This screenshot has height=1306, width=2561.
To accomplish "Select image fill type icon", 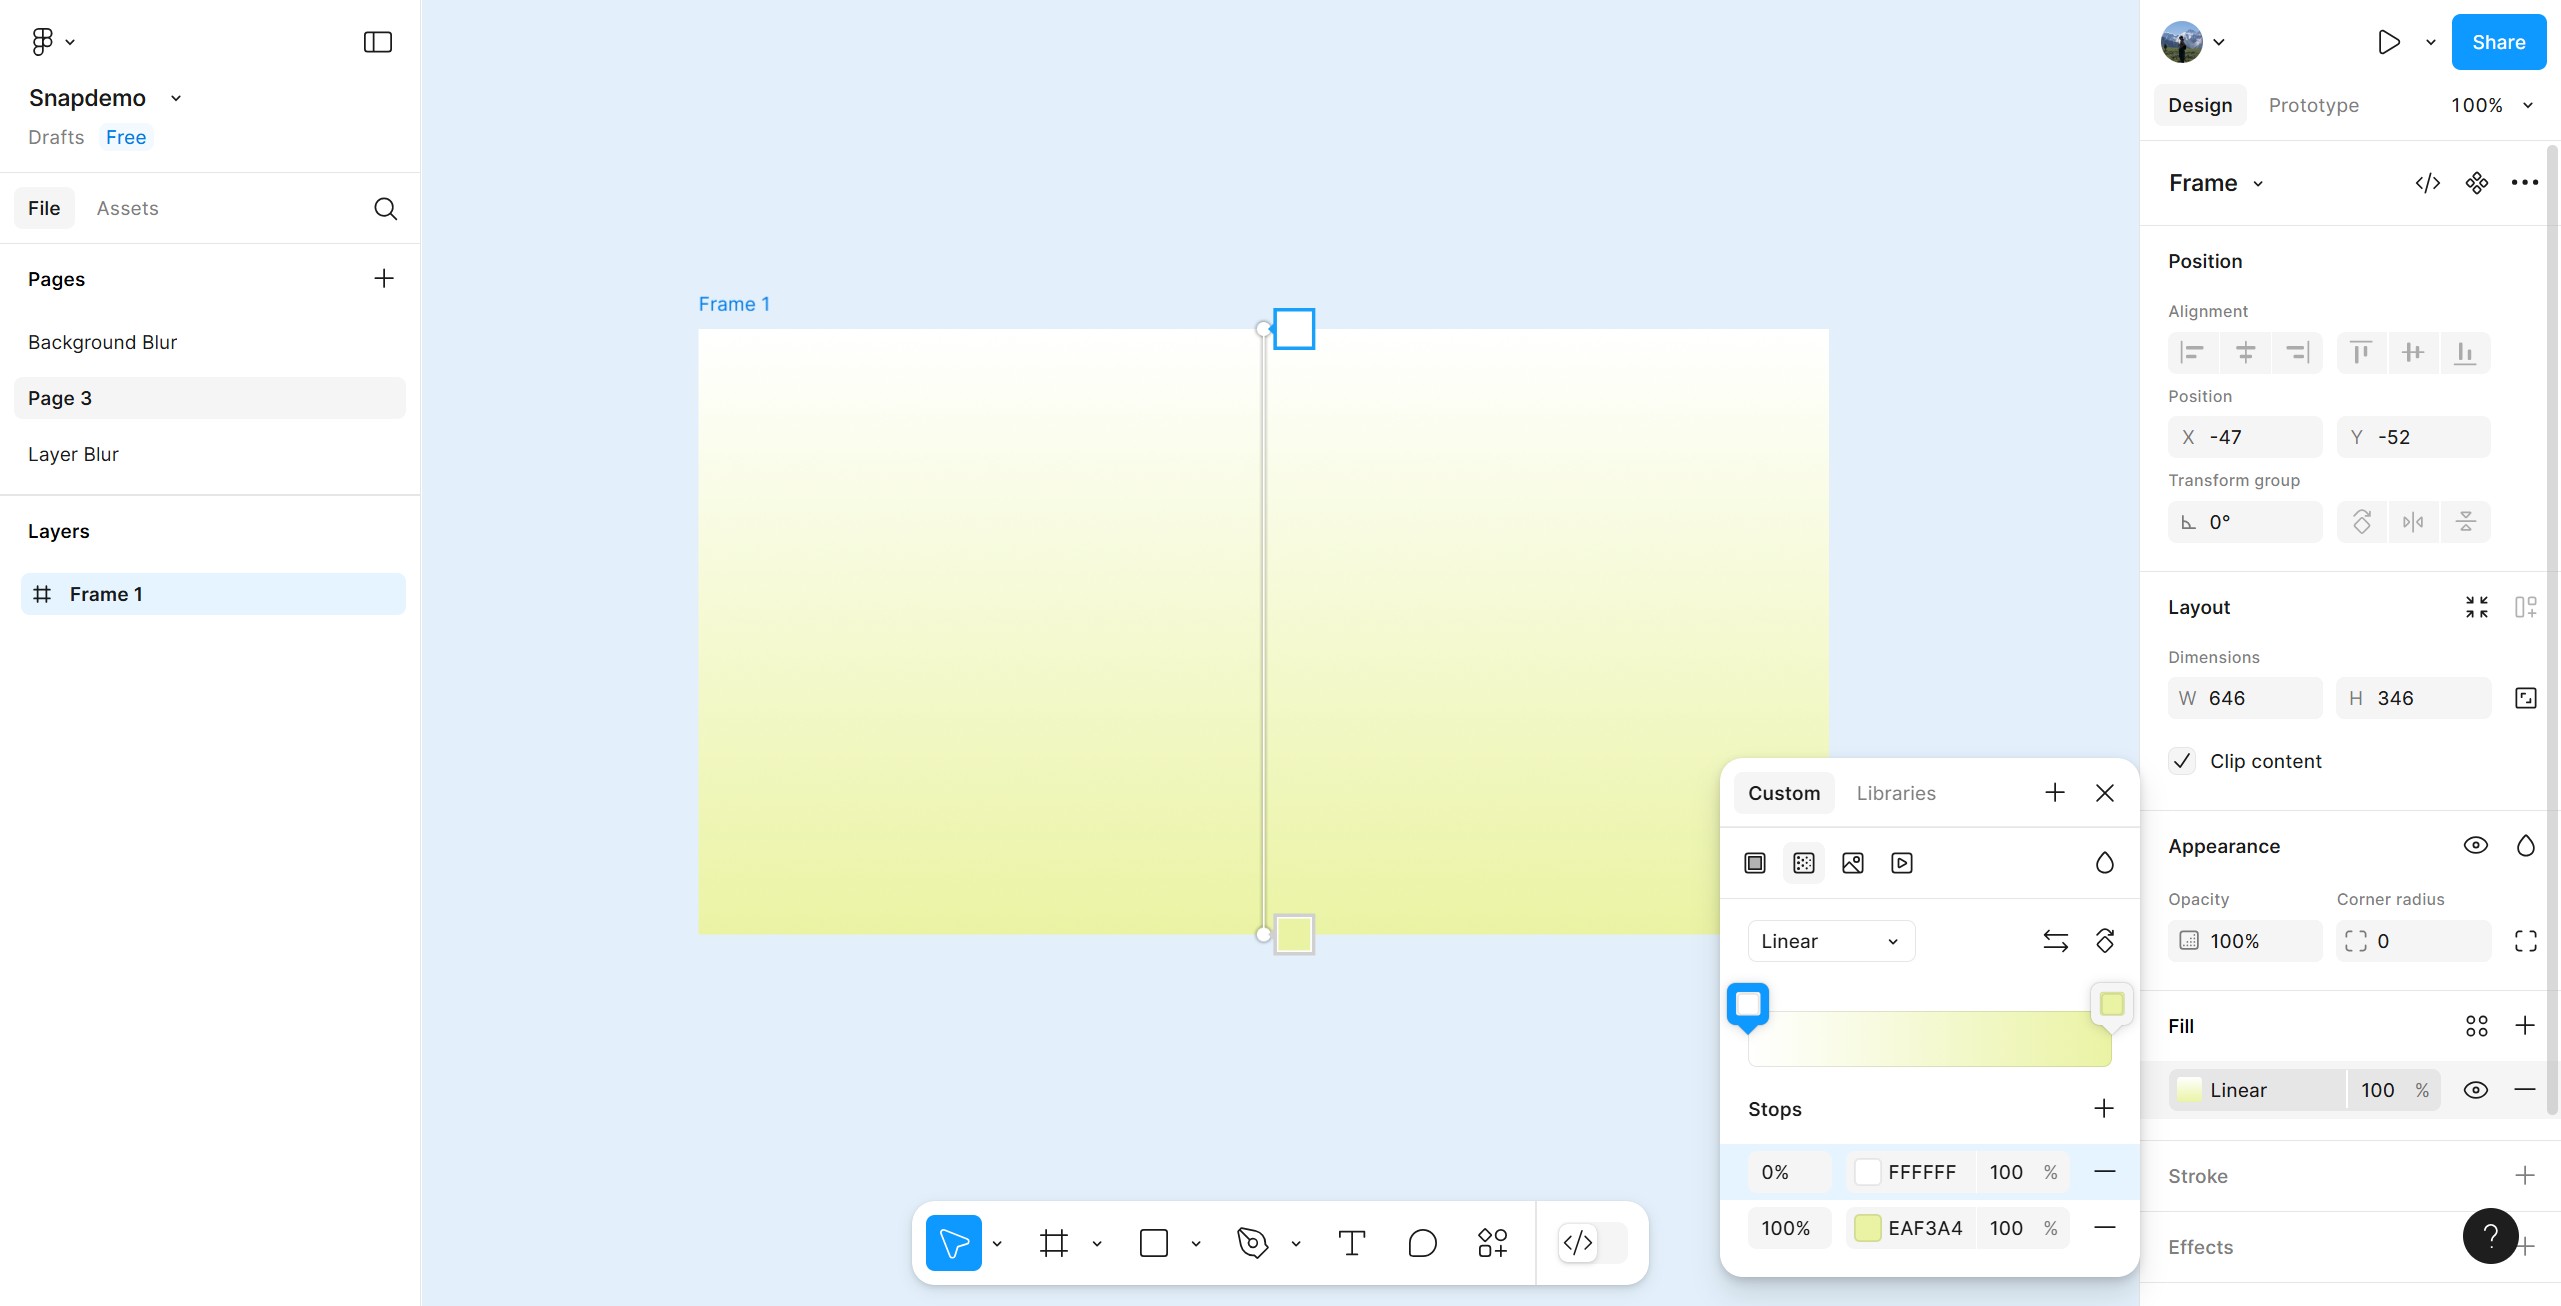I will [1853, 863].
